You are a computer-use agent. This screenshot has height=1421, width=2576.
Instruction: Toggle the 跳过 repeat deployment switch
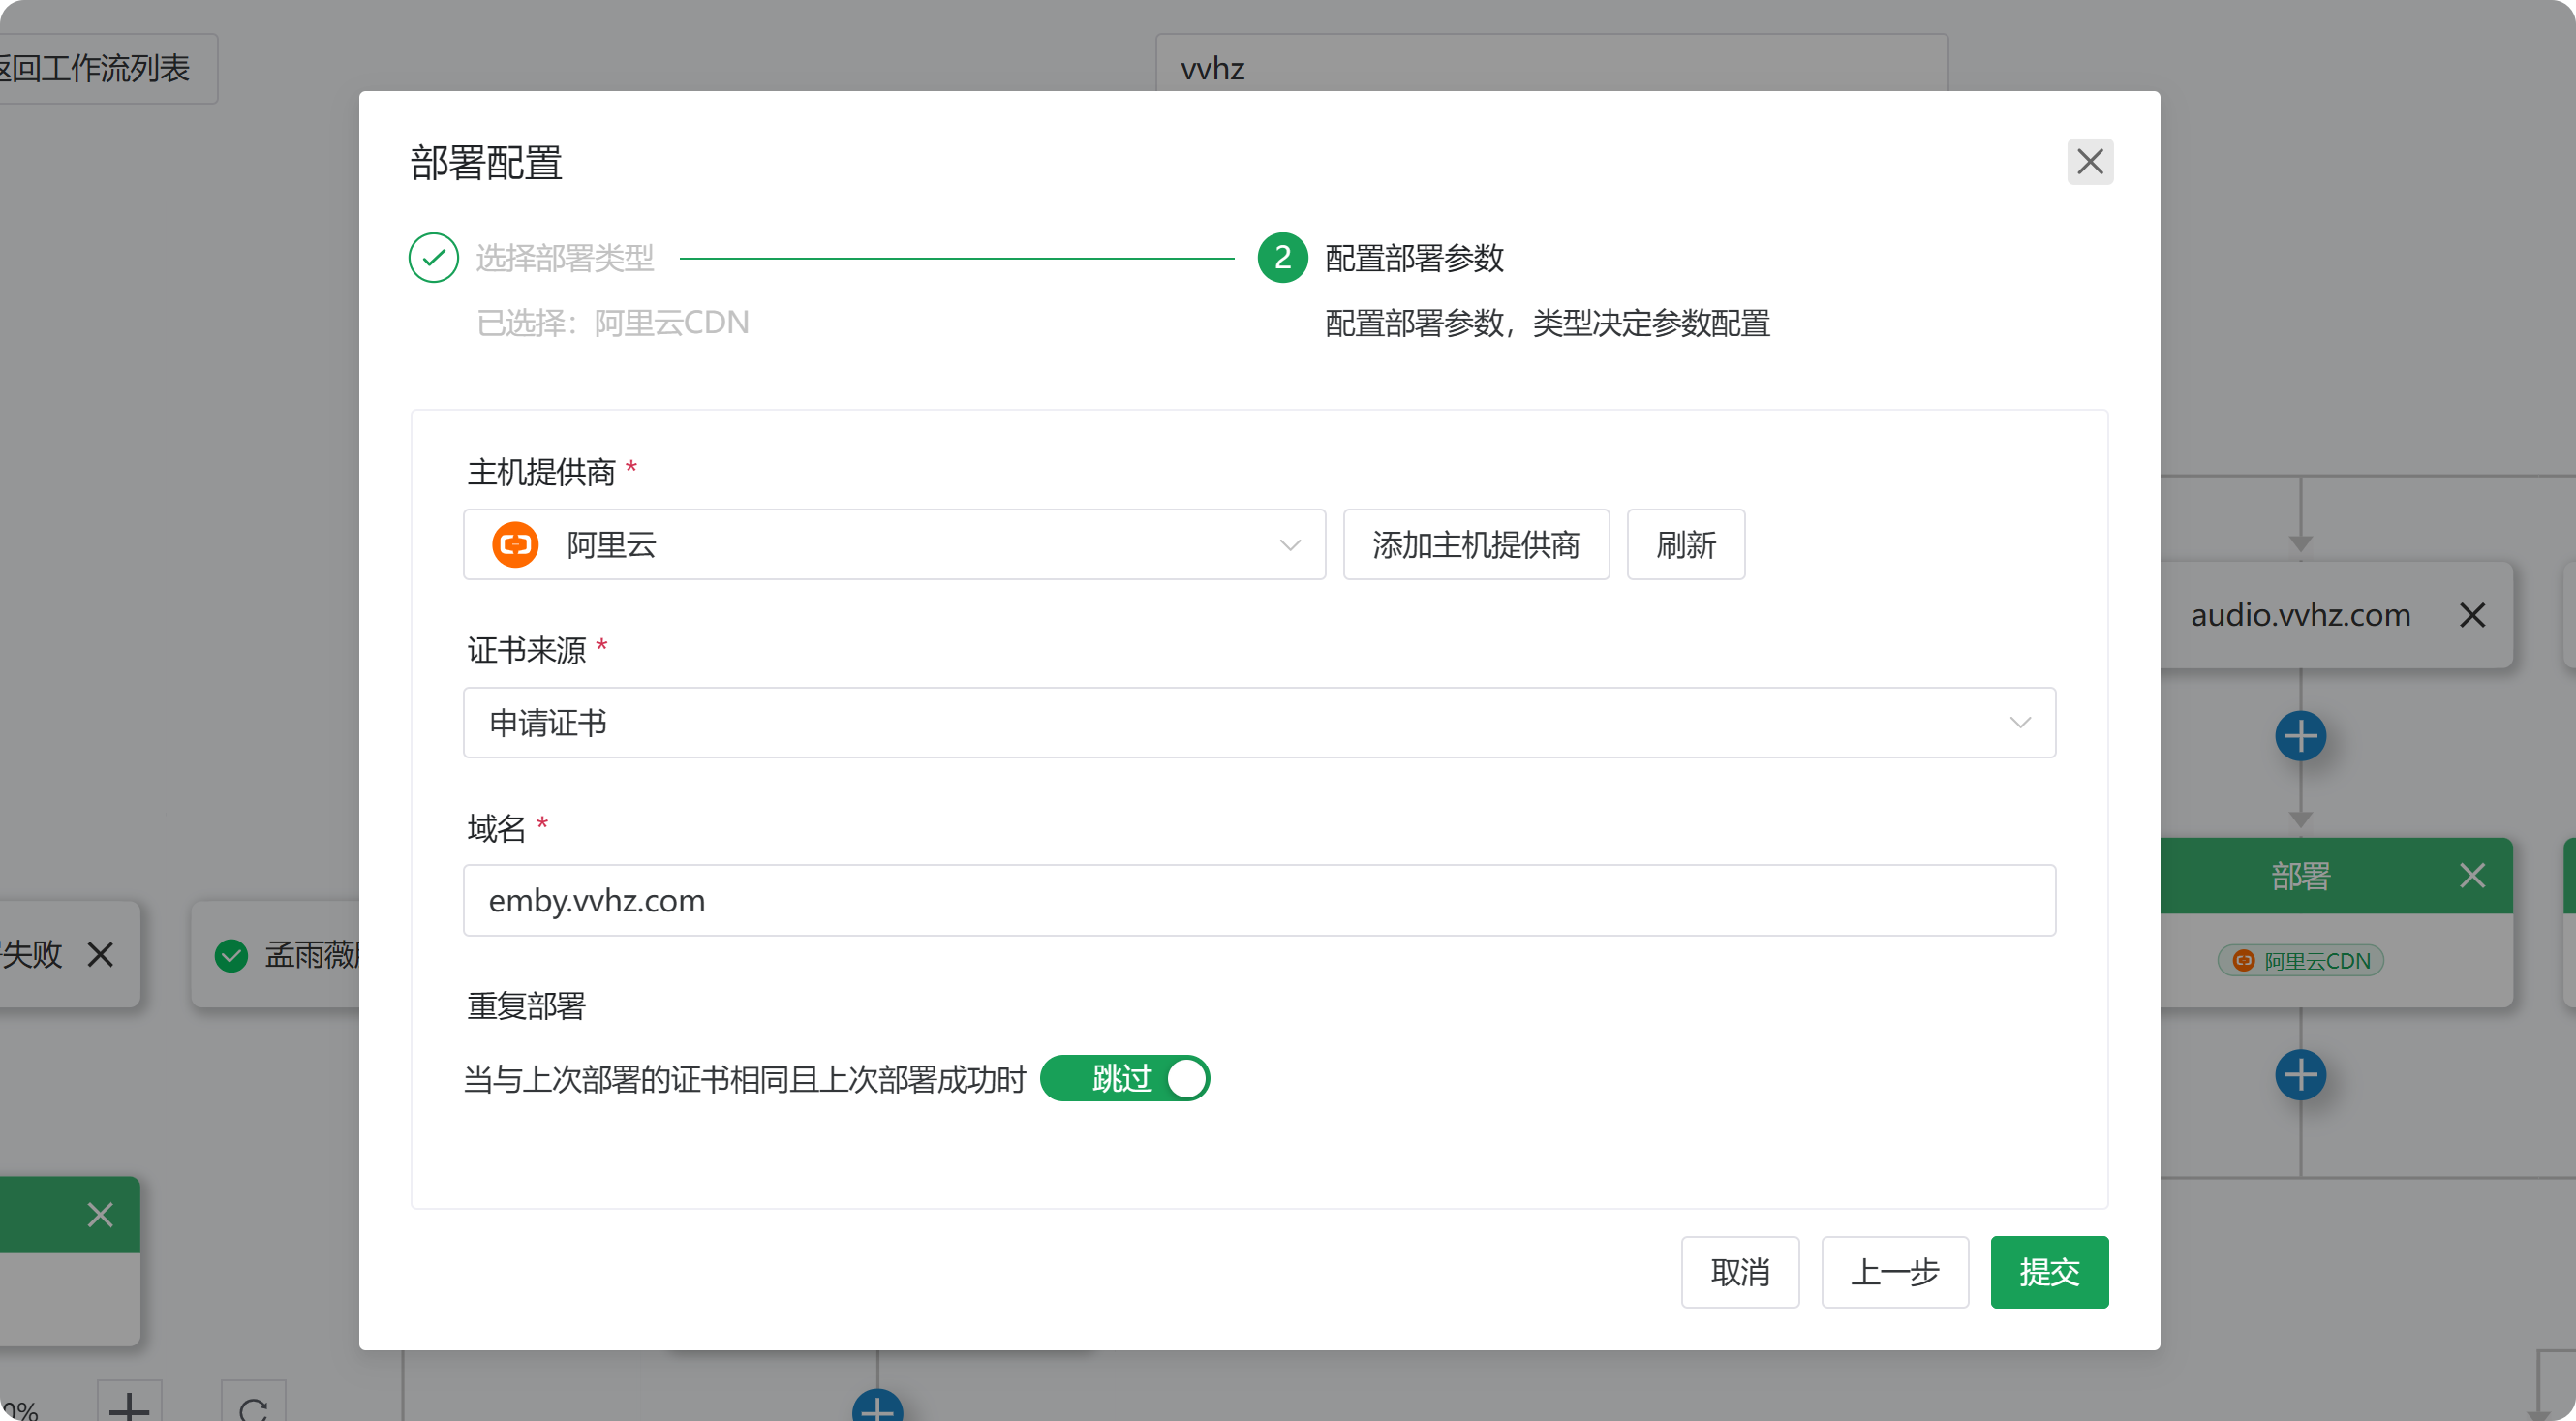tap(1124, 1079)
